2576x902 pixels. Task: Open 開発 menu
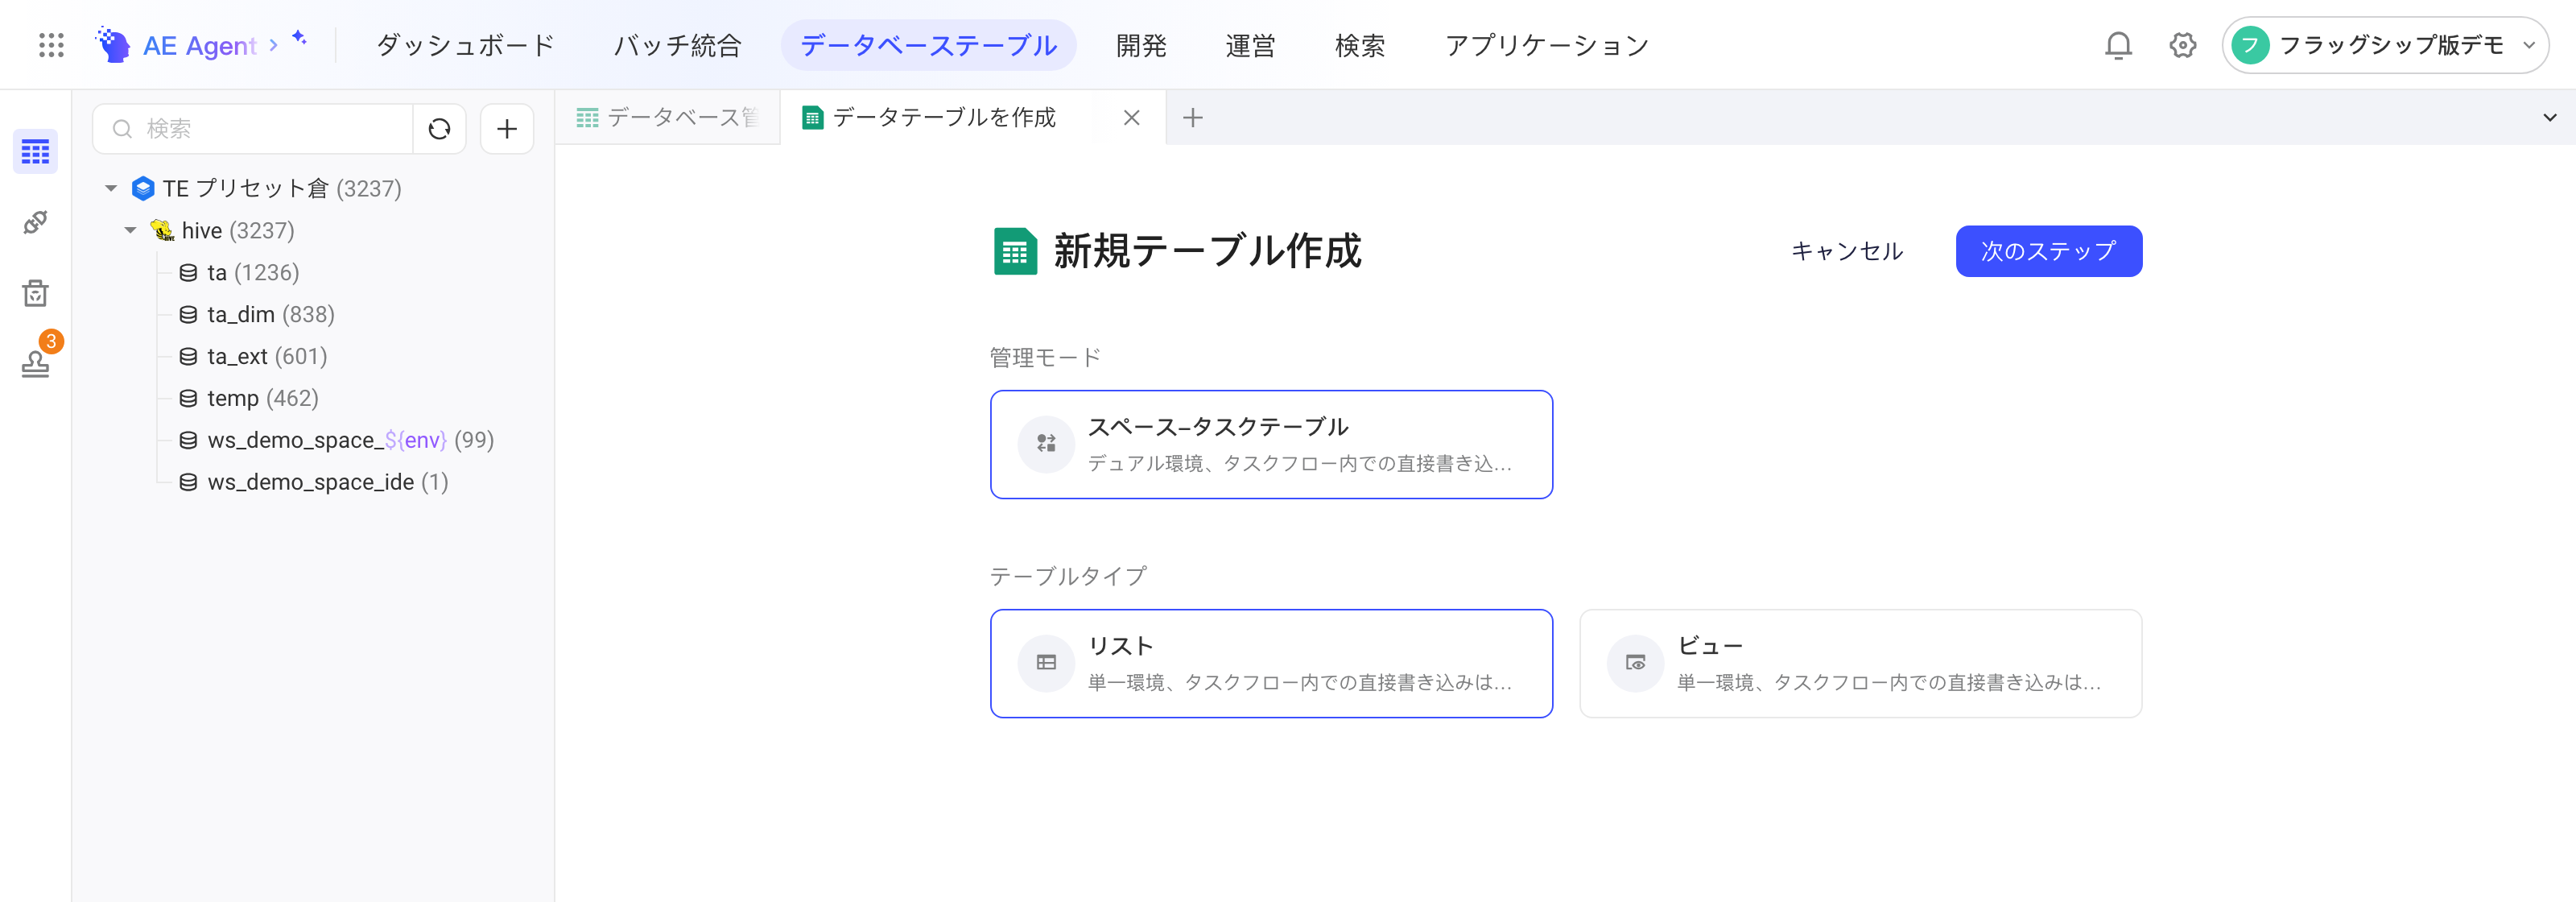pos(1141,45)
